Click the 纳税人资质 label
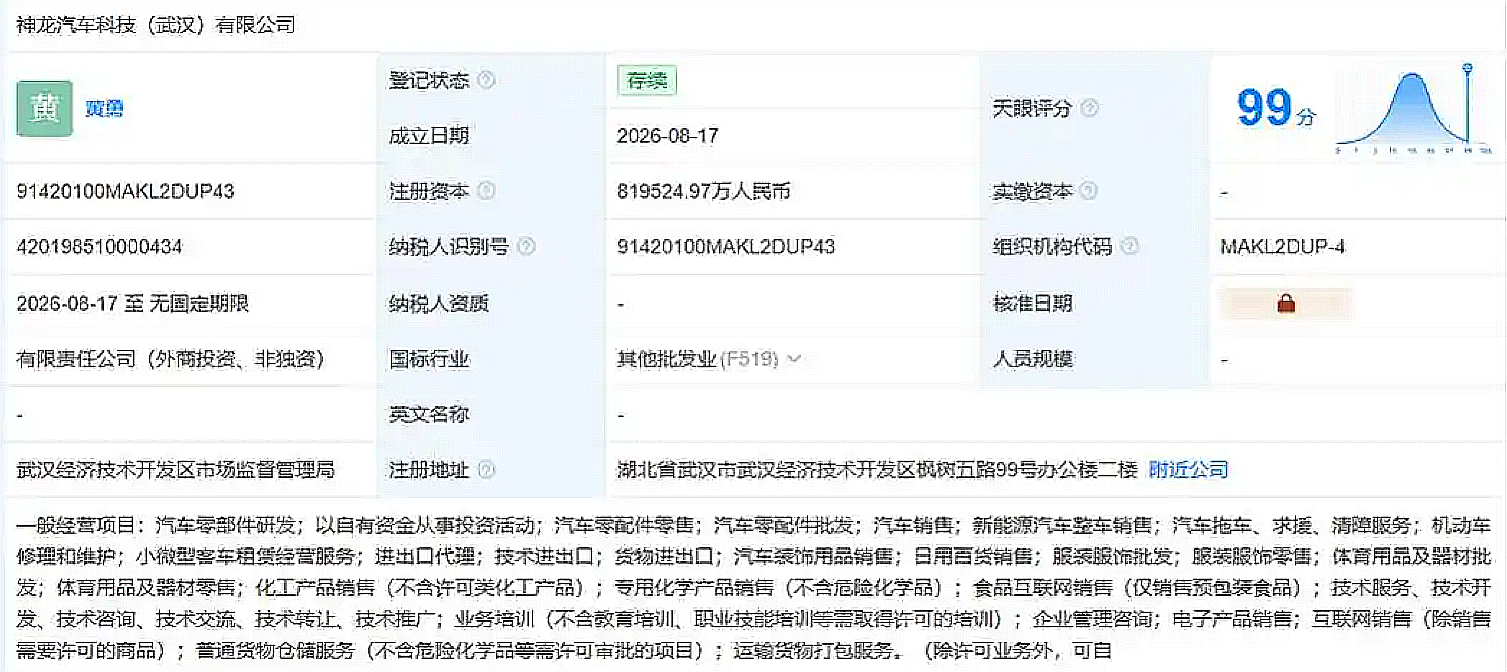The width and height of the screenshot is (1507, 672). click(439, 303)
